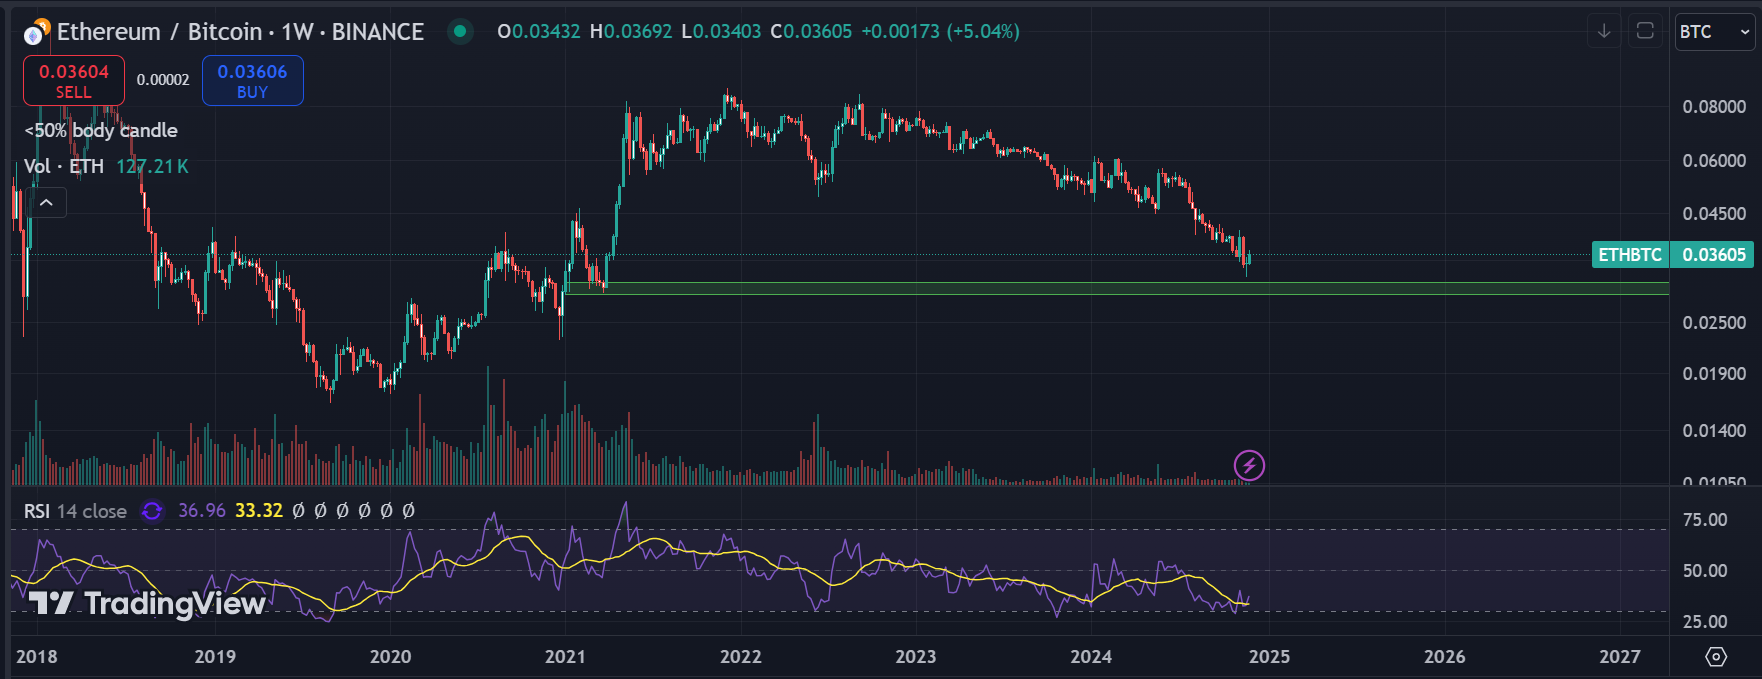The height and width of the screenshot is (679, 1762).
Task: Click the 2022 time axis label
Action: point(741,657)
